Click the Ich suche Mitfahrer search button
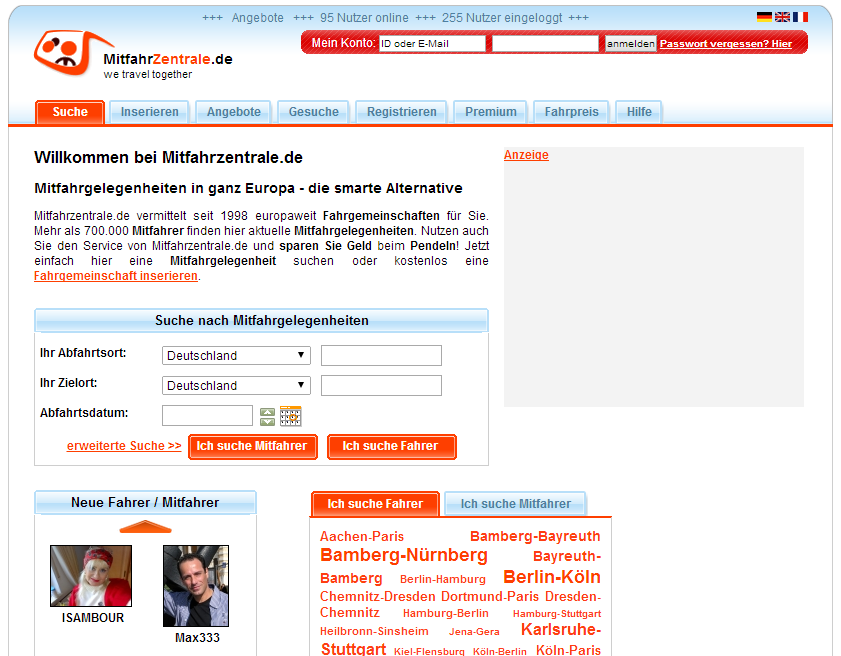Viewport: 841px width, 656px height. click(x=253, y=446)
